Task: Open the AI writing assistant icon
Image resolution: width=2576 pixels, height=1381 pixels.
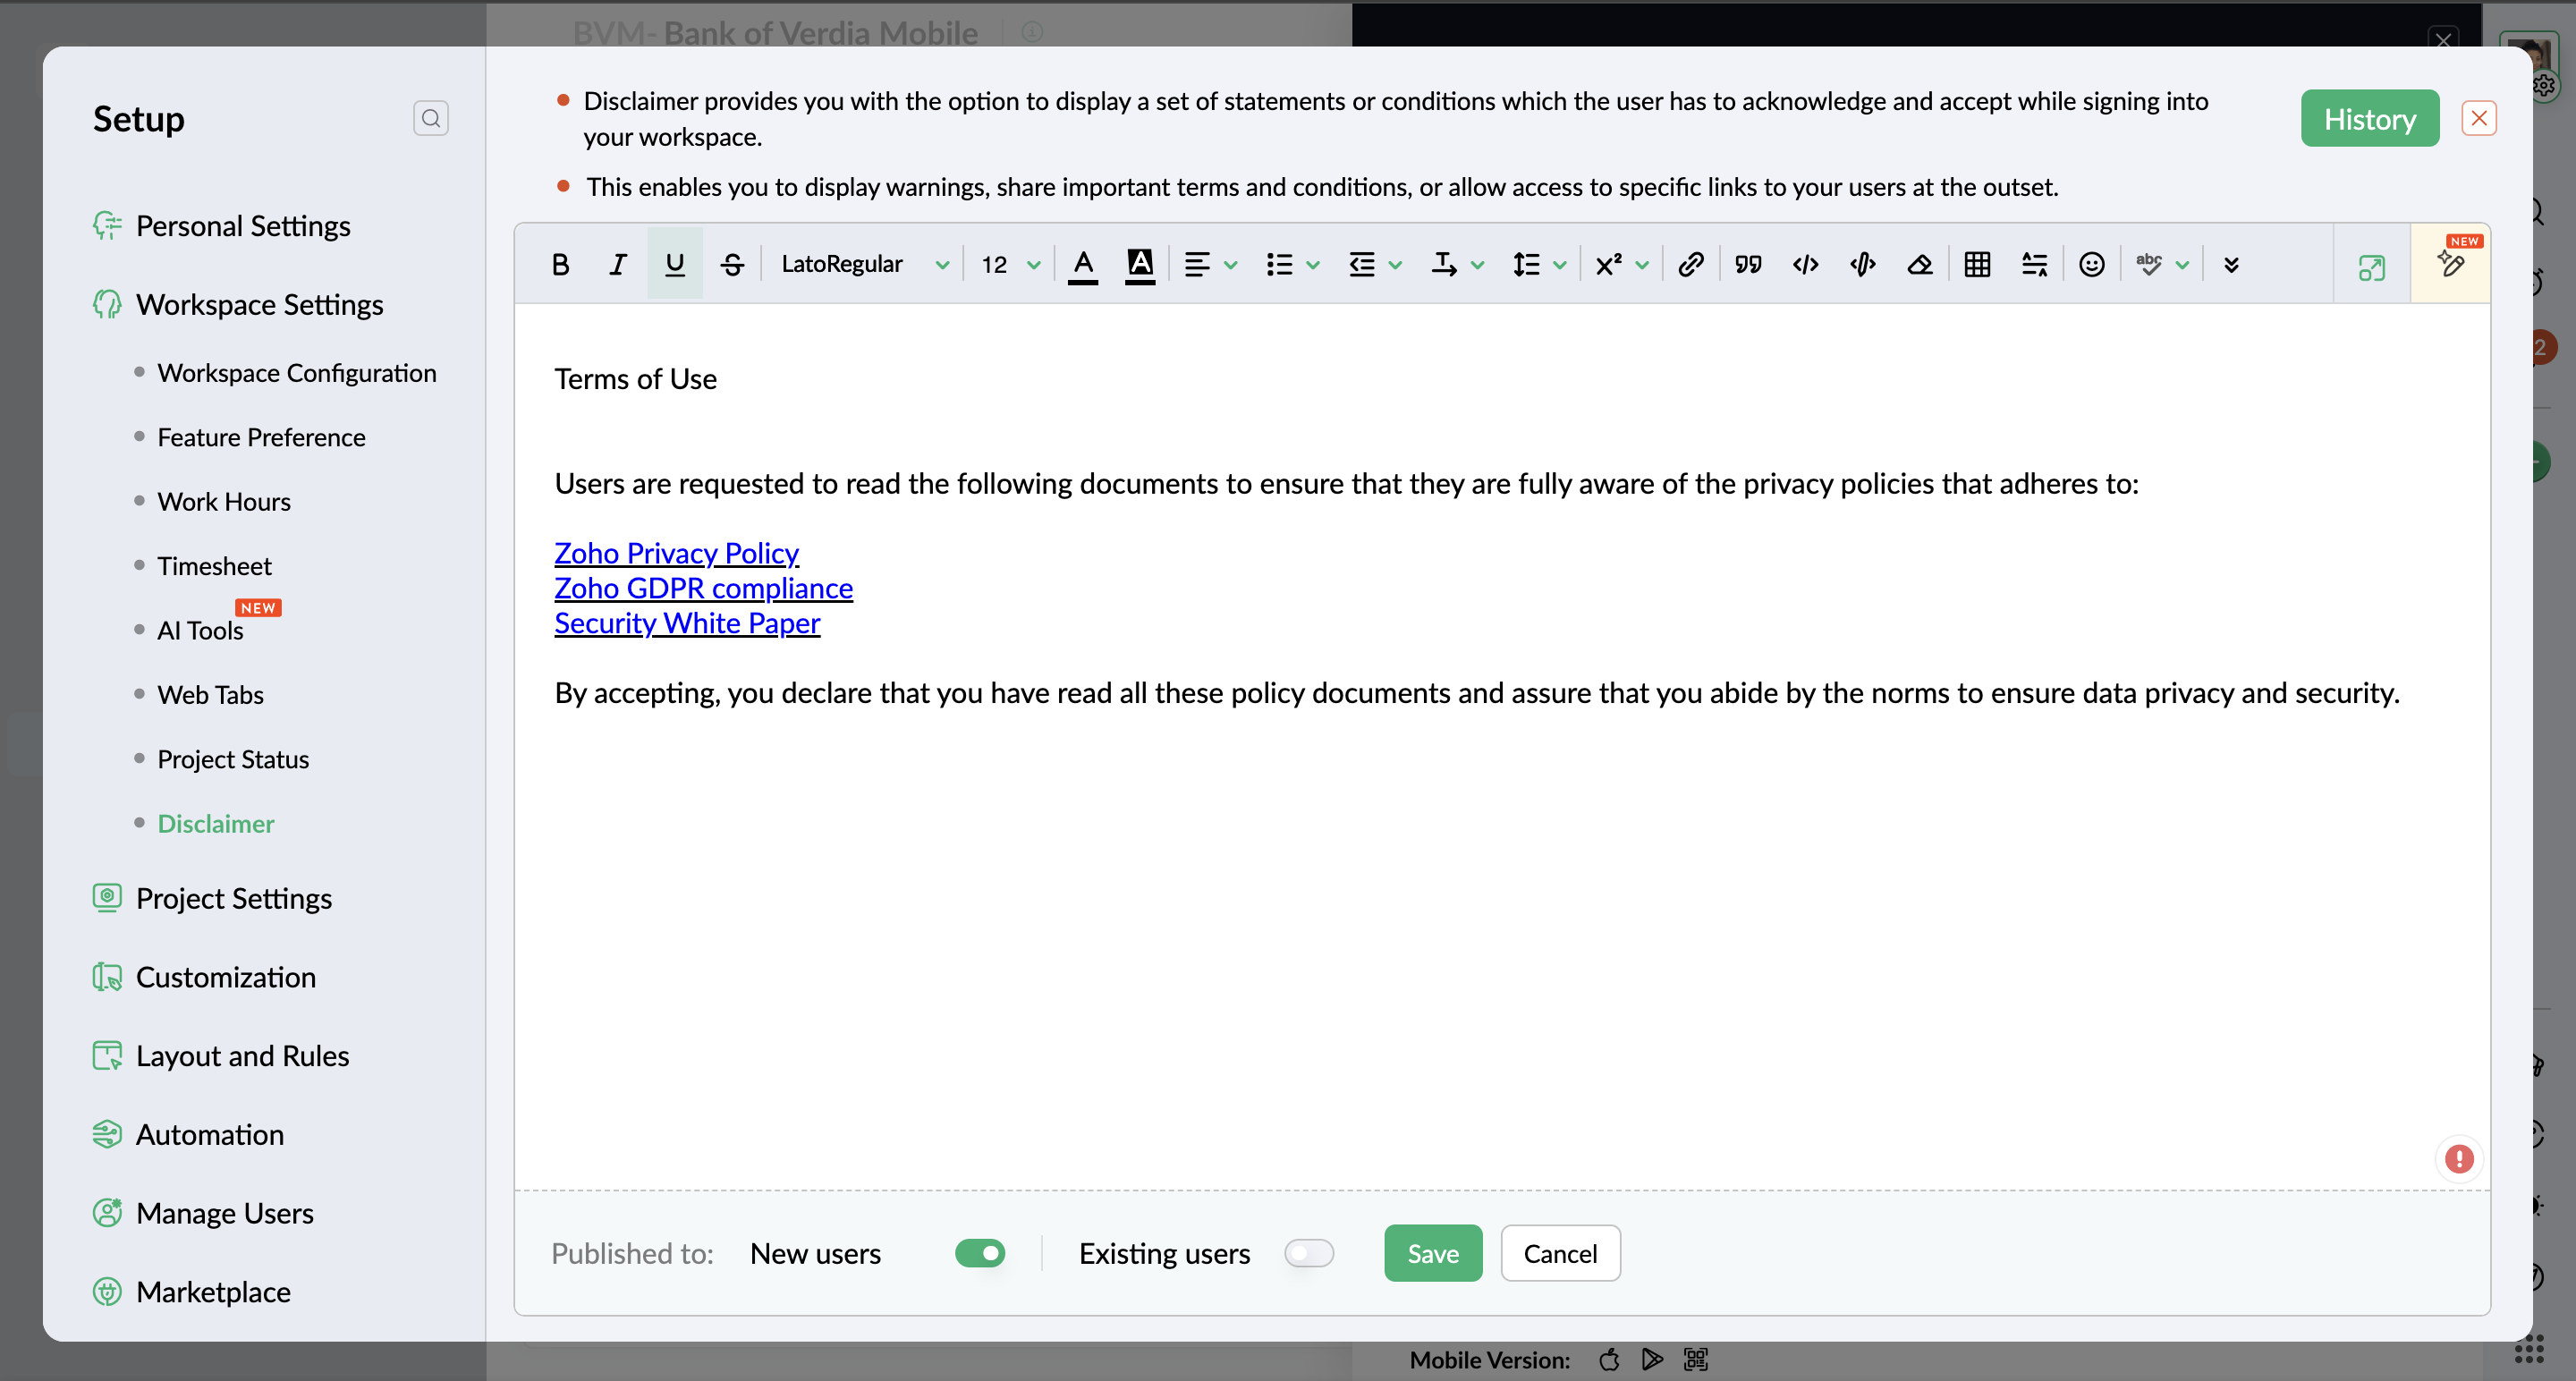Action: (x=2450, y=263)
